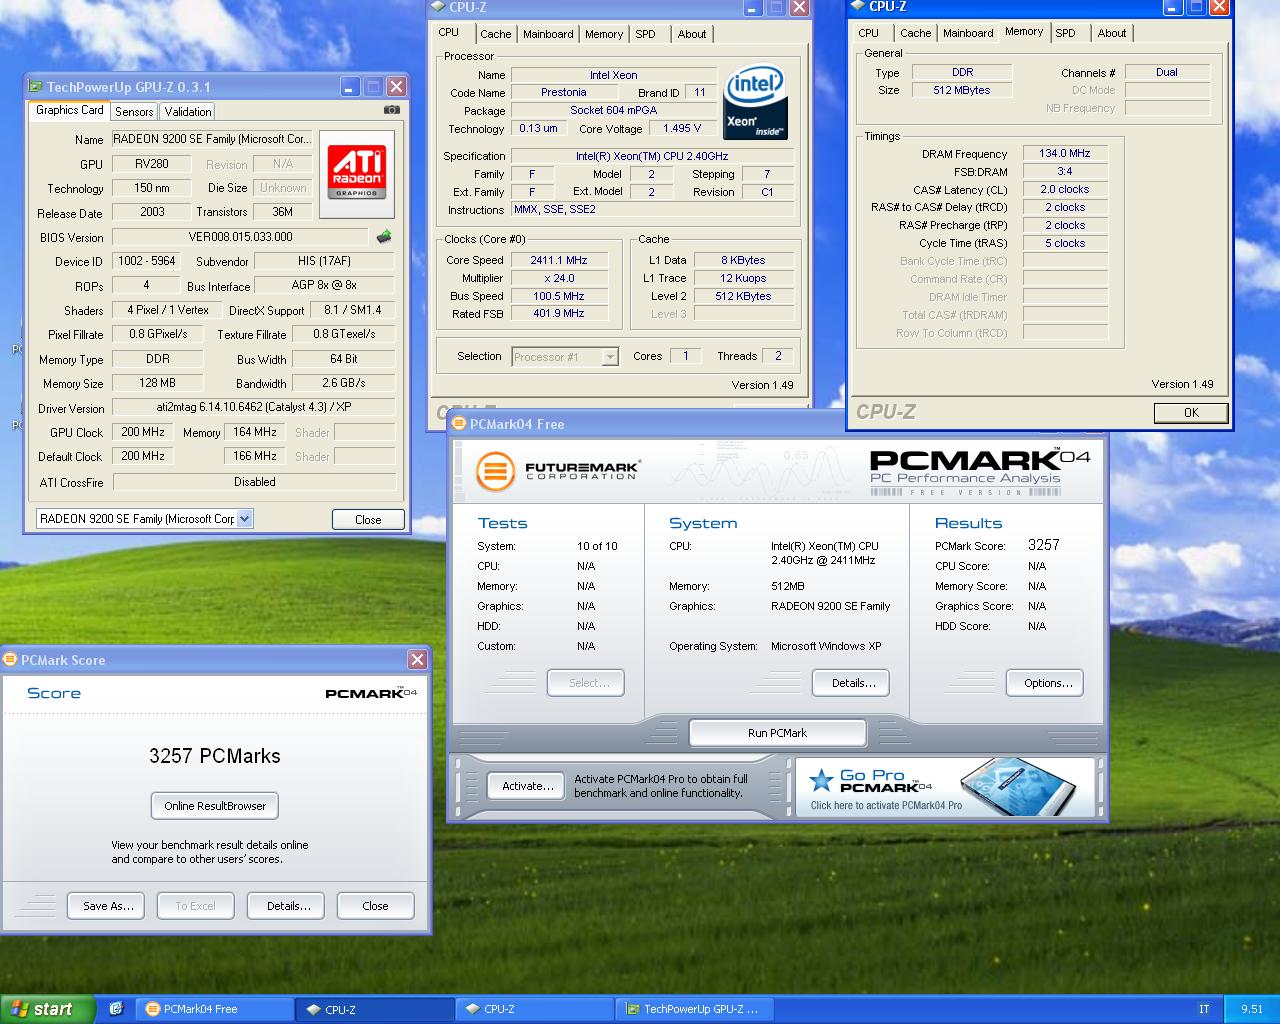This screenshot has width=1280, height=1024.
Task: Click the Internet Explorer quick launch icon
Action: [116, 1009]
